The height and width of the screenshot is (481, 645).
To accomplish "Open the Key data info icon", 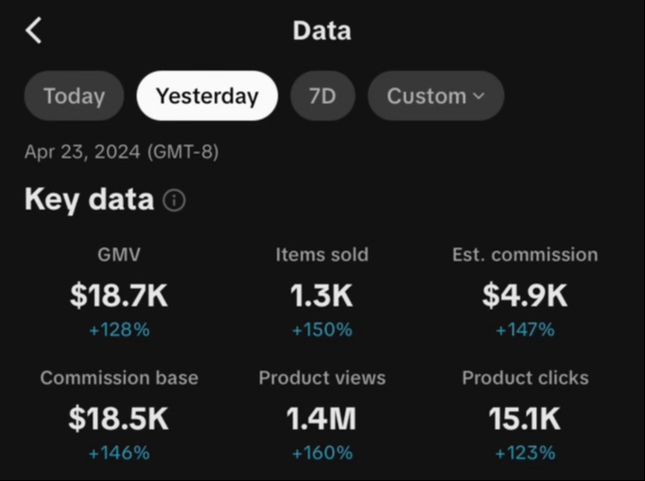I will click(174, 201).
